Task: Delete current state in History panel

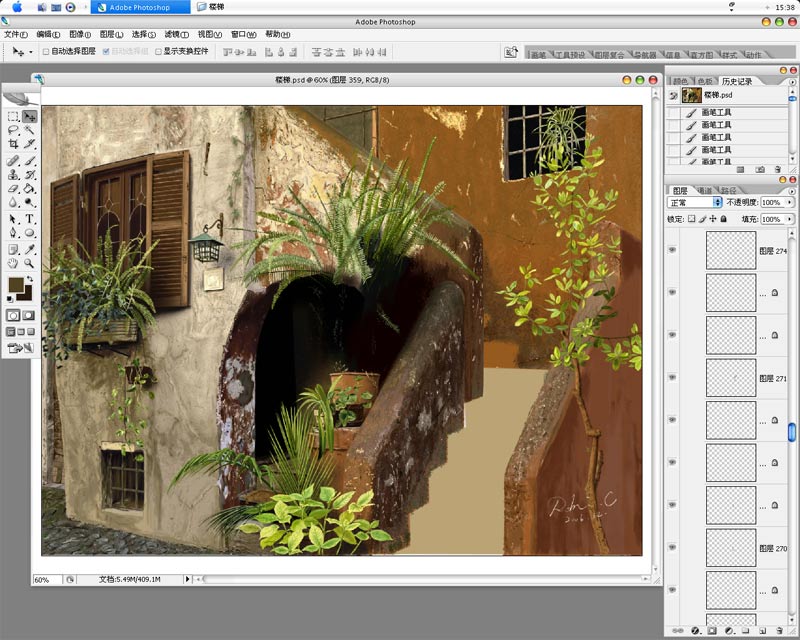Action: (778, 169)
